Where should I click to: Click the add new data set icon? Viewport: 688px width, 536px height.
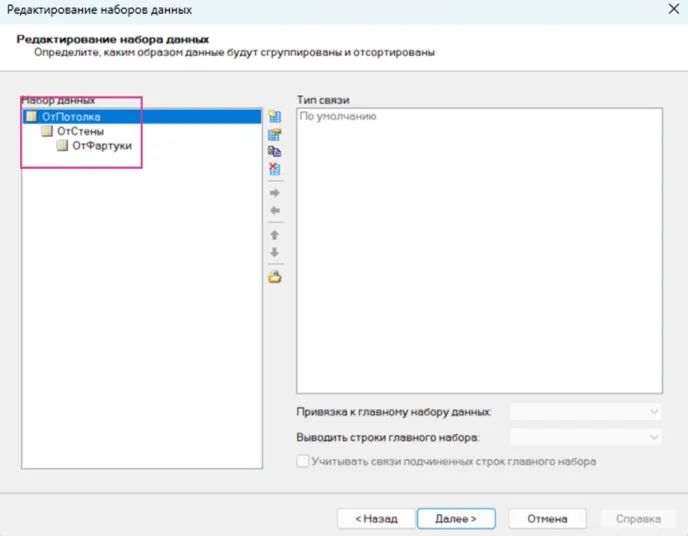[x=274, y=117]
